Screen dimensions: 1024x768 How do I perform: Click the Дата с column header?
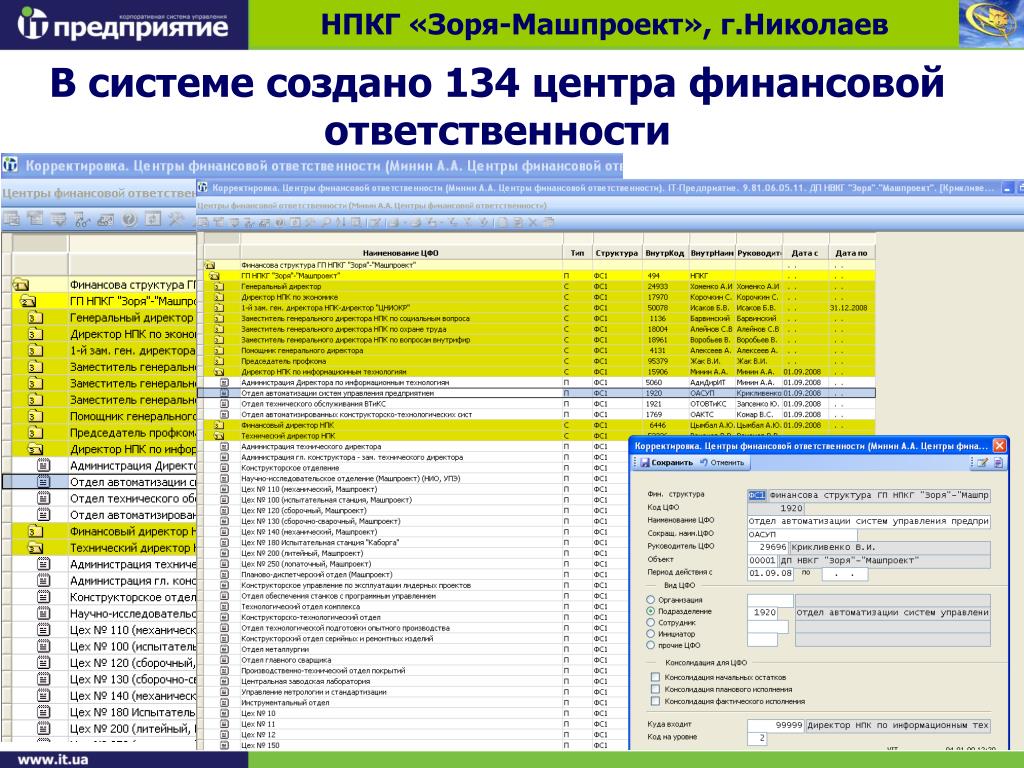click(805, 253)
